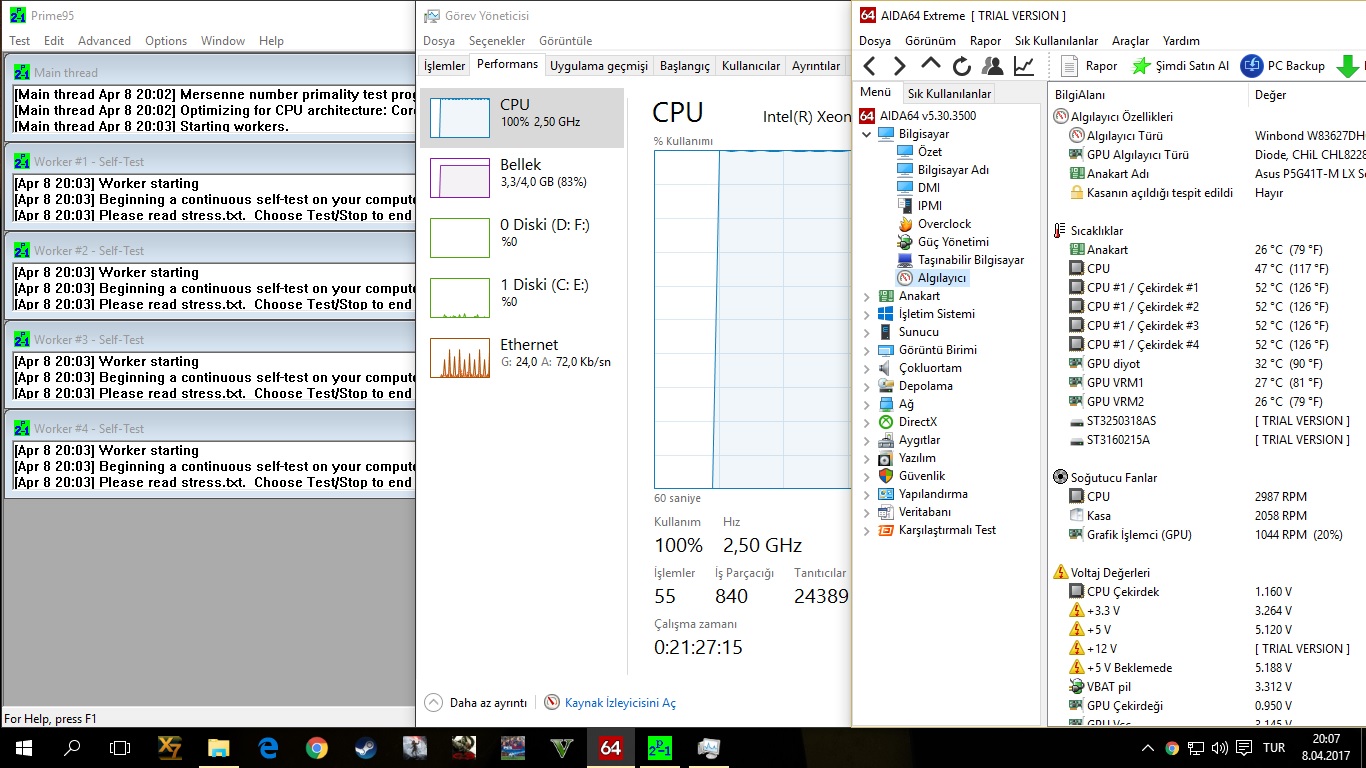Viewport: 1366px width, 768px height.
Task: Click the Şimdi Satın Al star button
Action: pyautogui.click(x=1180, y=66)
